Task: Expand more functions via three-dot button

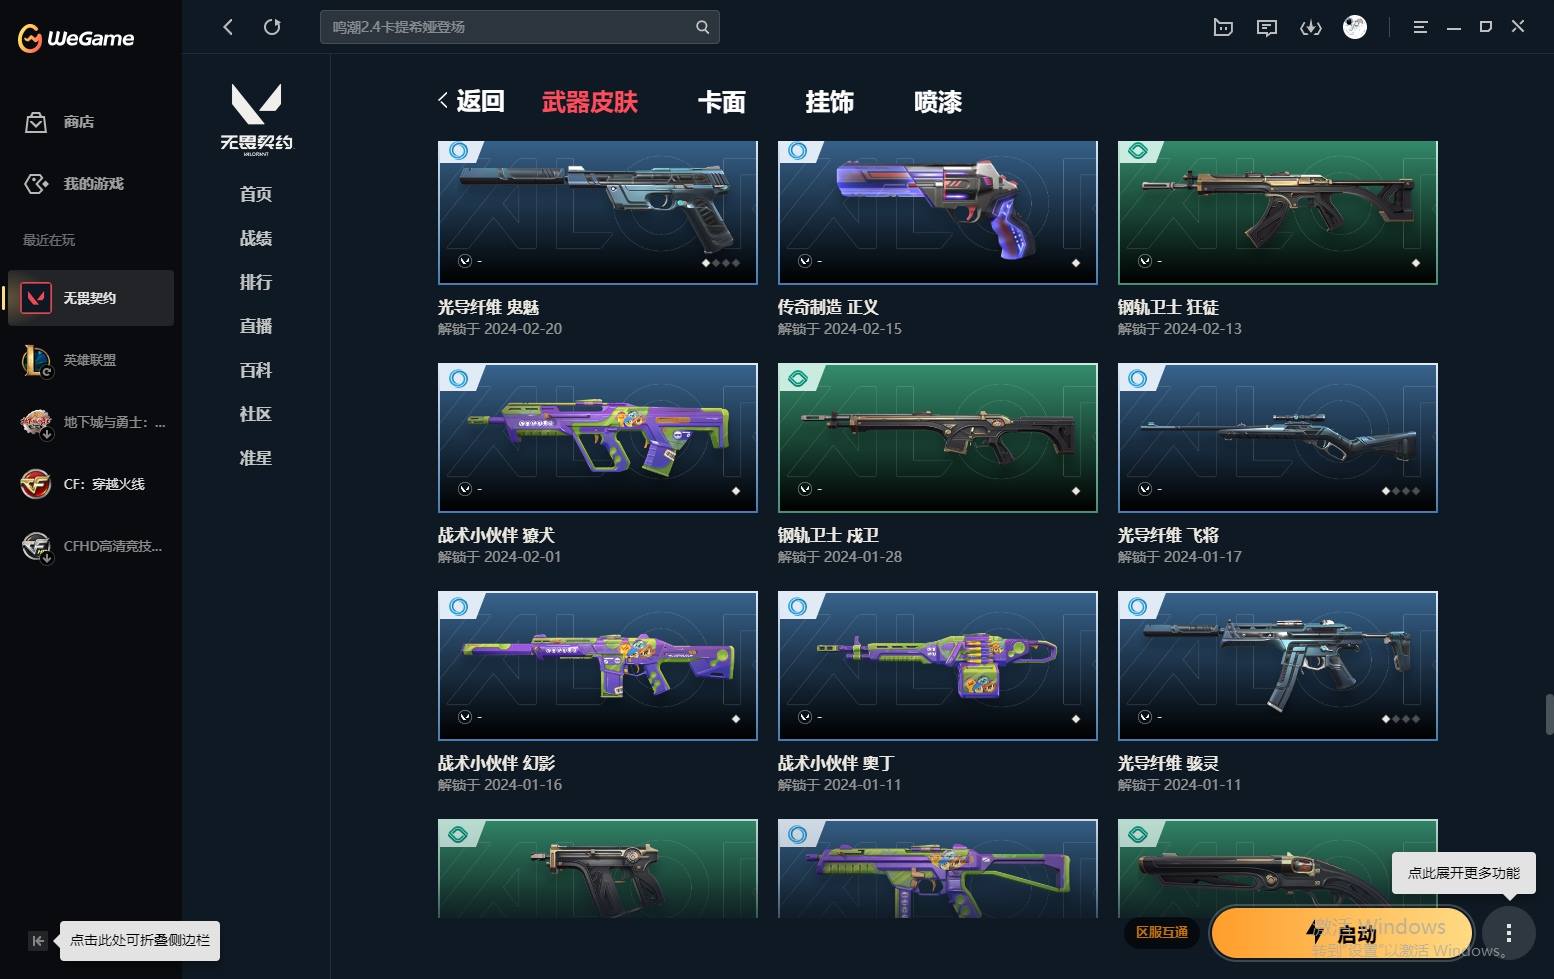Action: click(x=1508, y=934)
